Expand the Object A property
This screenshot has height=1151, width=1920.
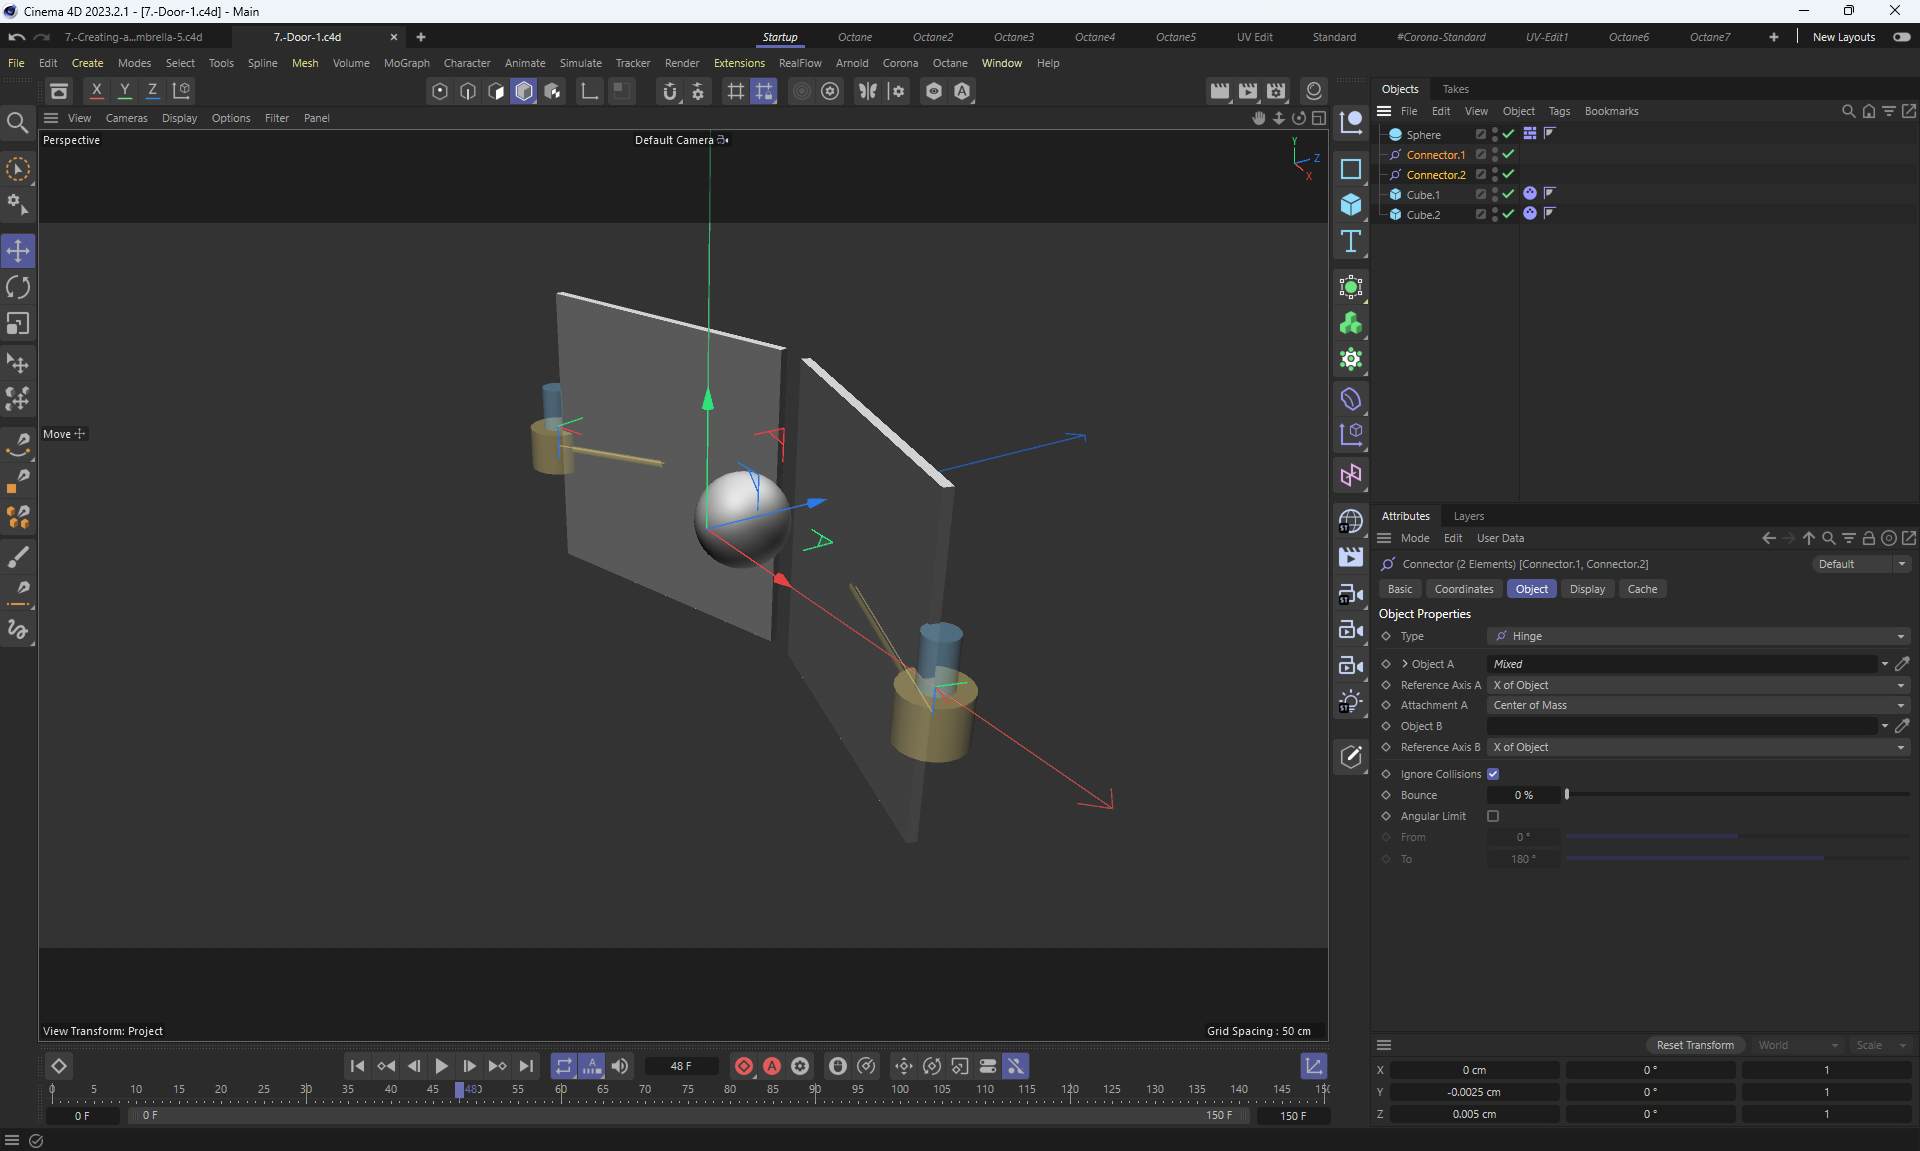[1405, 664]
